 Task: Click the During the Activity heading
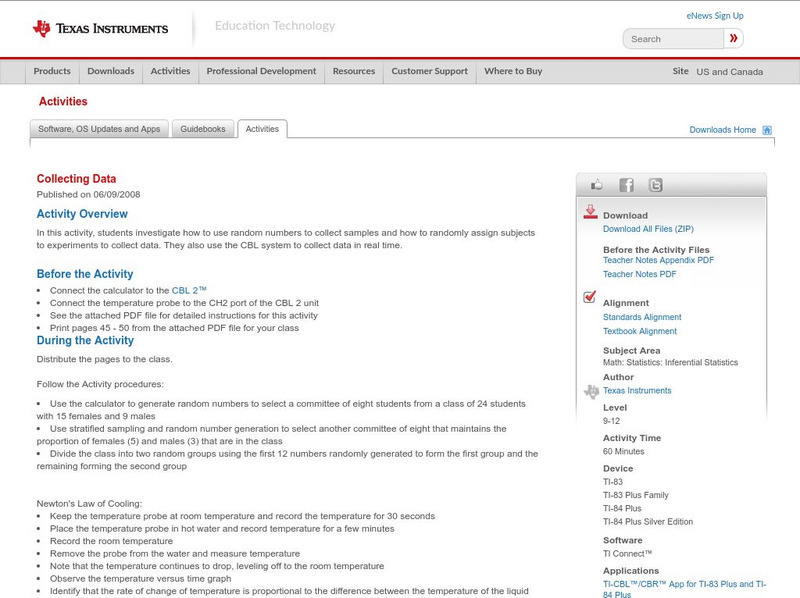coord(85,341)
